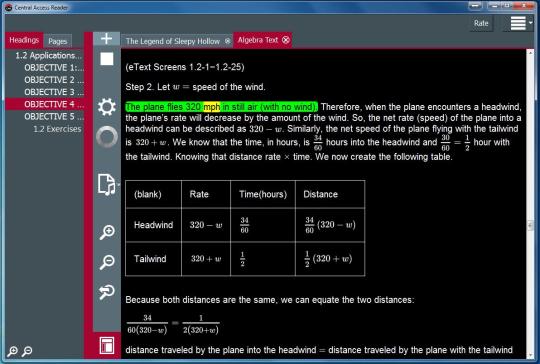Image resolution: width=540 pixels, height=364 pixels.
Task: Click the grey circular progress ring icon
Action: 107,137
